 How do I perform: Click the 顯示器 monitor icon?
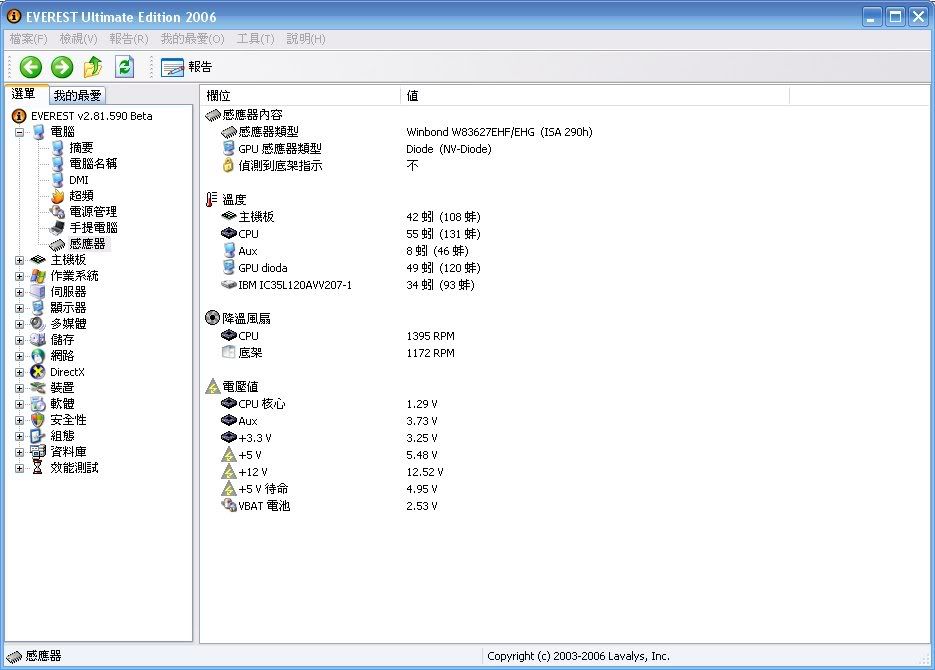tap(38, 308)
